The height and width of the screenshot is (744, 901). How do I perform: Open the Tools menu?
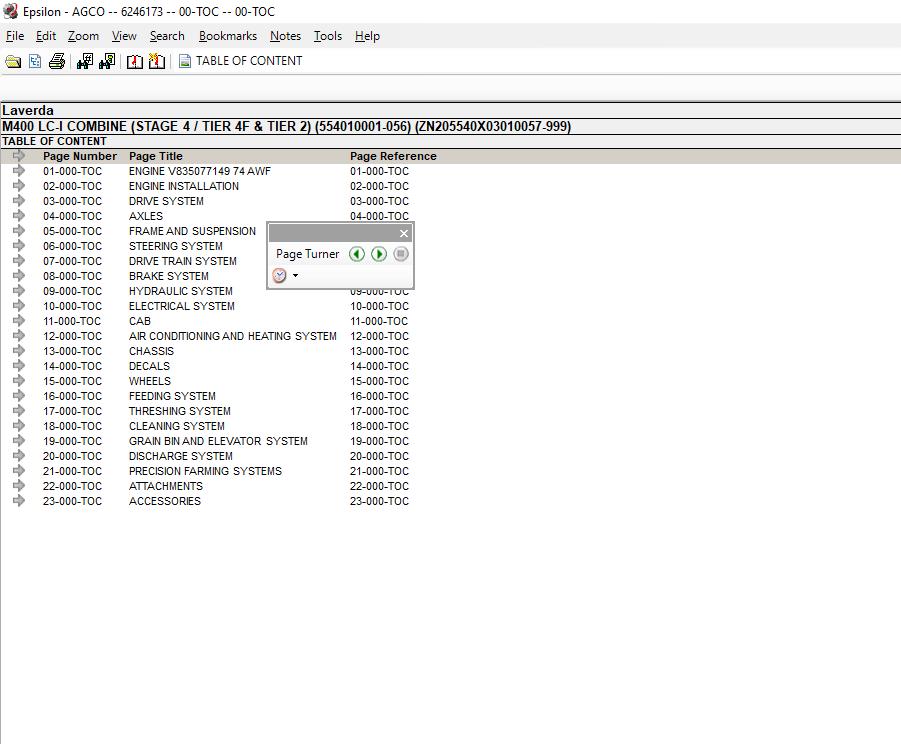tap(328, 36)
